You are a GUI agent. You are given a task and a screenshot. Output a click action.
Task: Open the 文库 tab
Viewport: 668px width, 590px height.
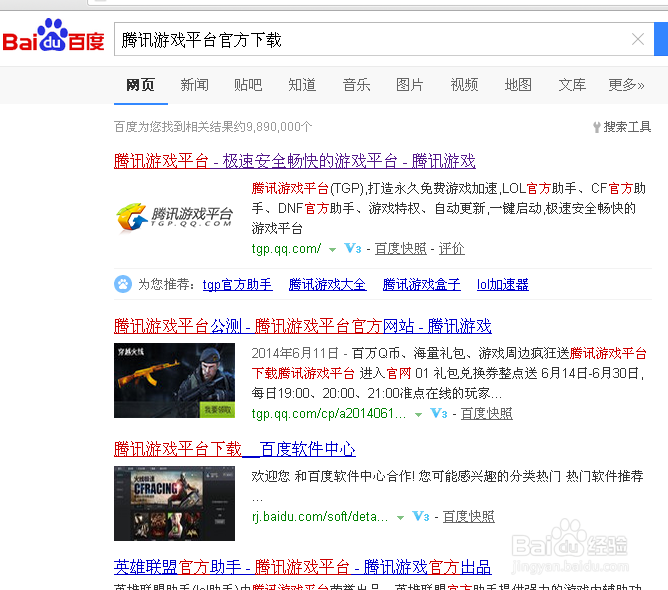point(572,85)
